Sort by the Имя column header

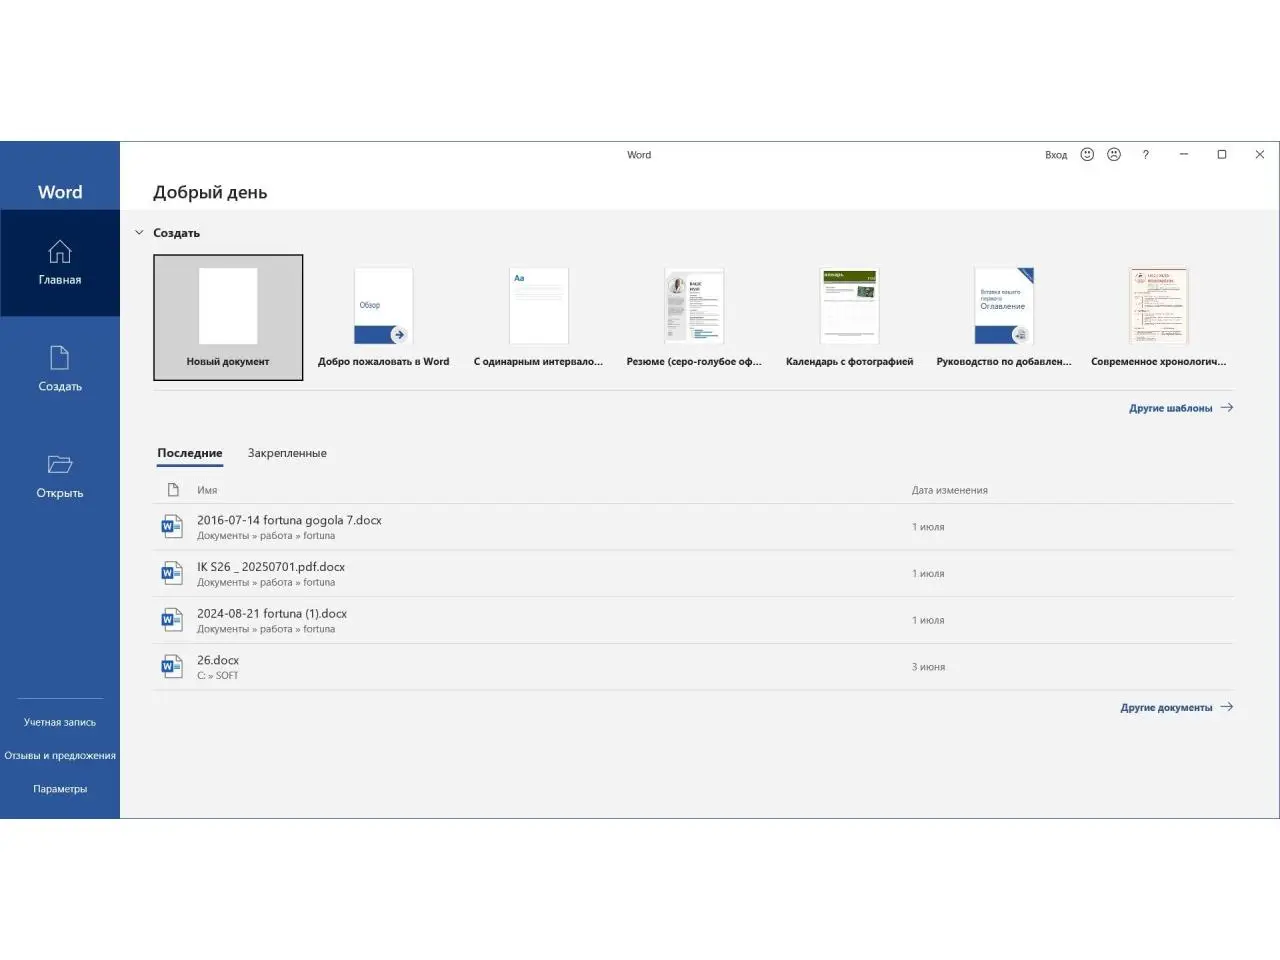coord(207,490)
